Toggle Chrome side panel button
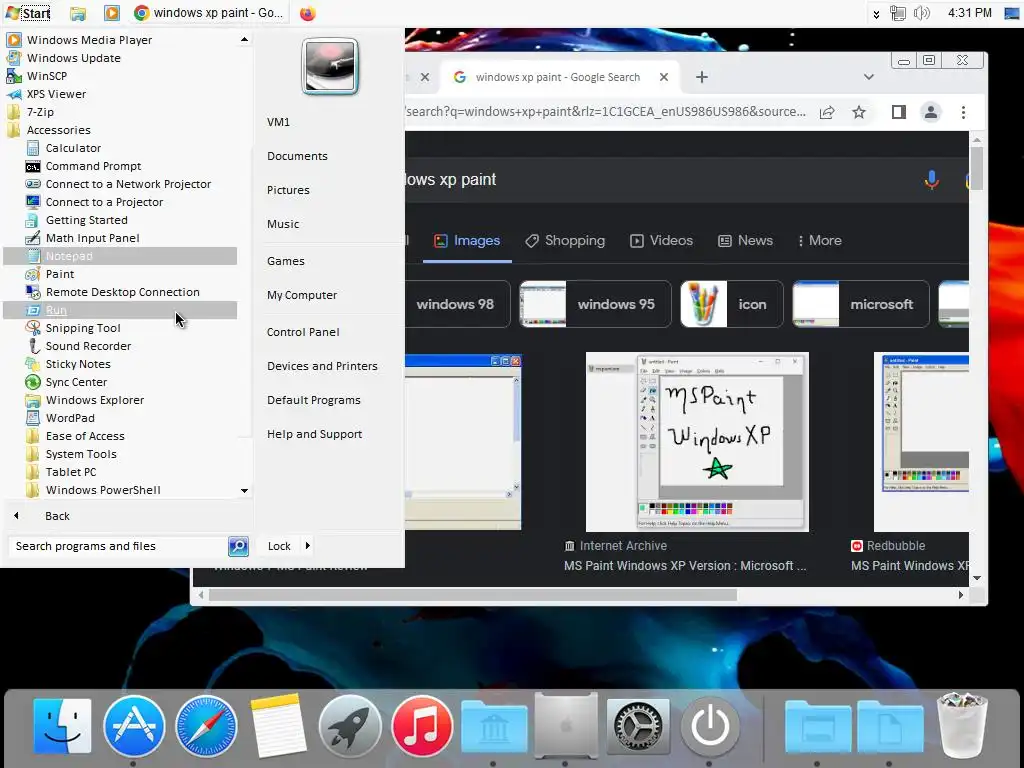The image size is (1024, 768). click(x=899, y=112)
